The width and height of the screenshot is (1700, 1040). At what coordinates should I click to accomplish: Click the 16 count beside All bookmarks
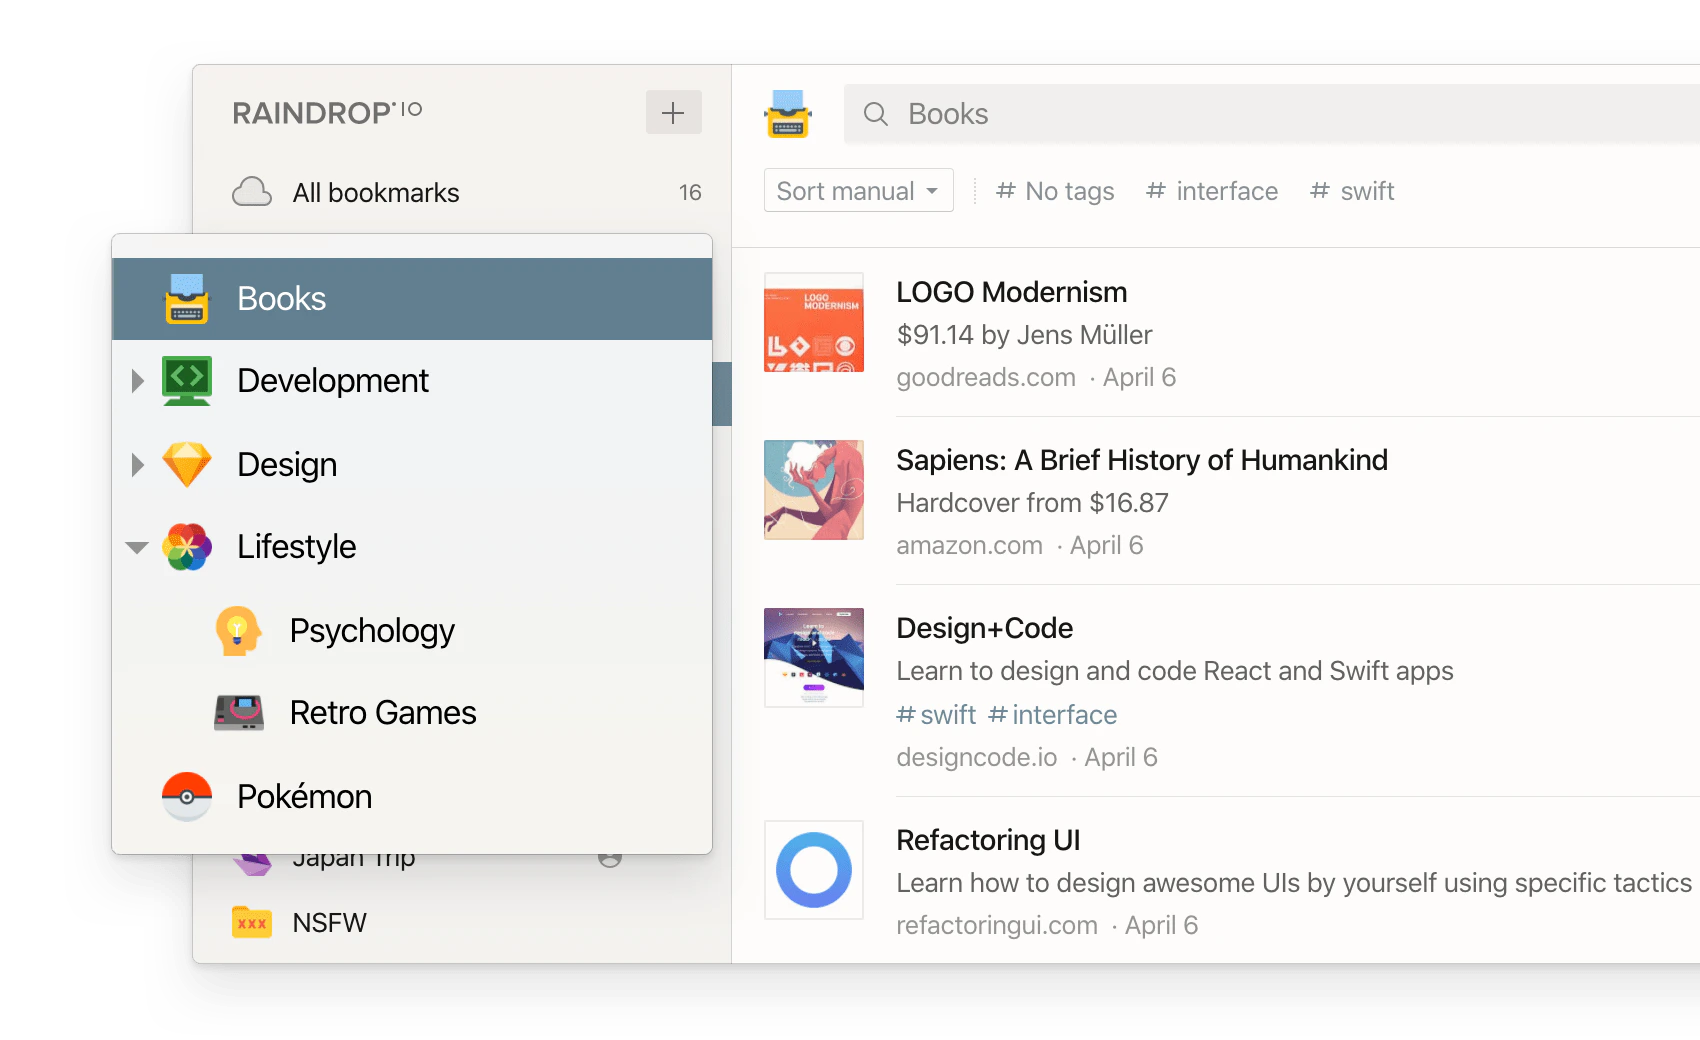click(x=690, y=192)
